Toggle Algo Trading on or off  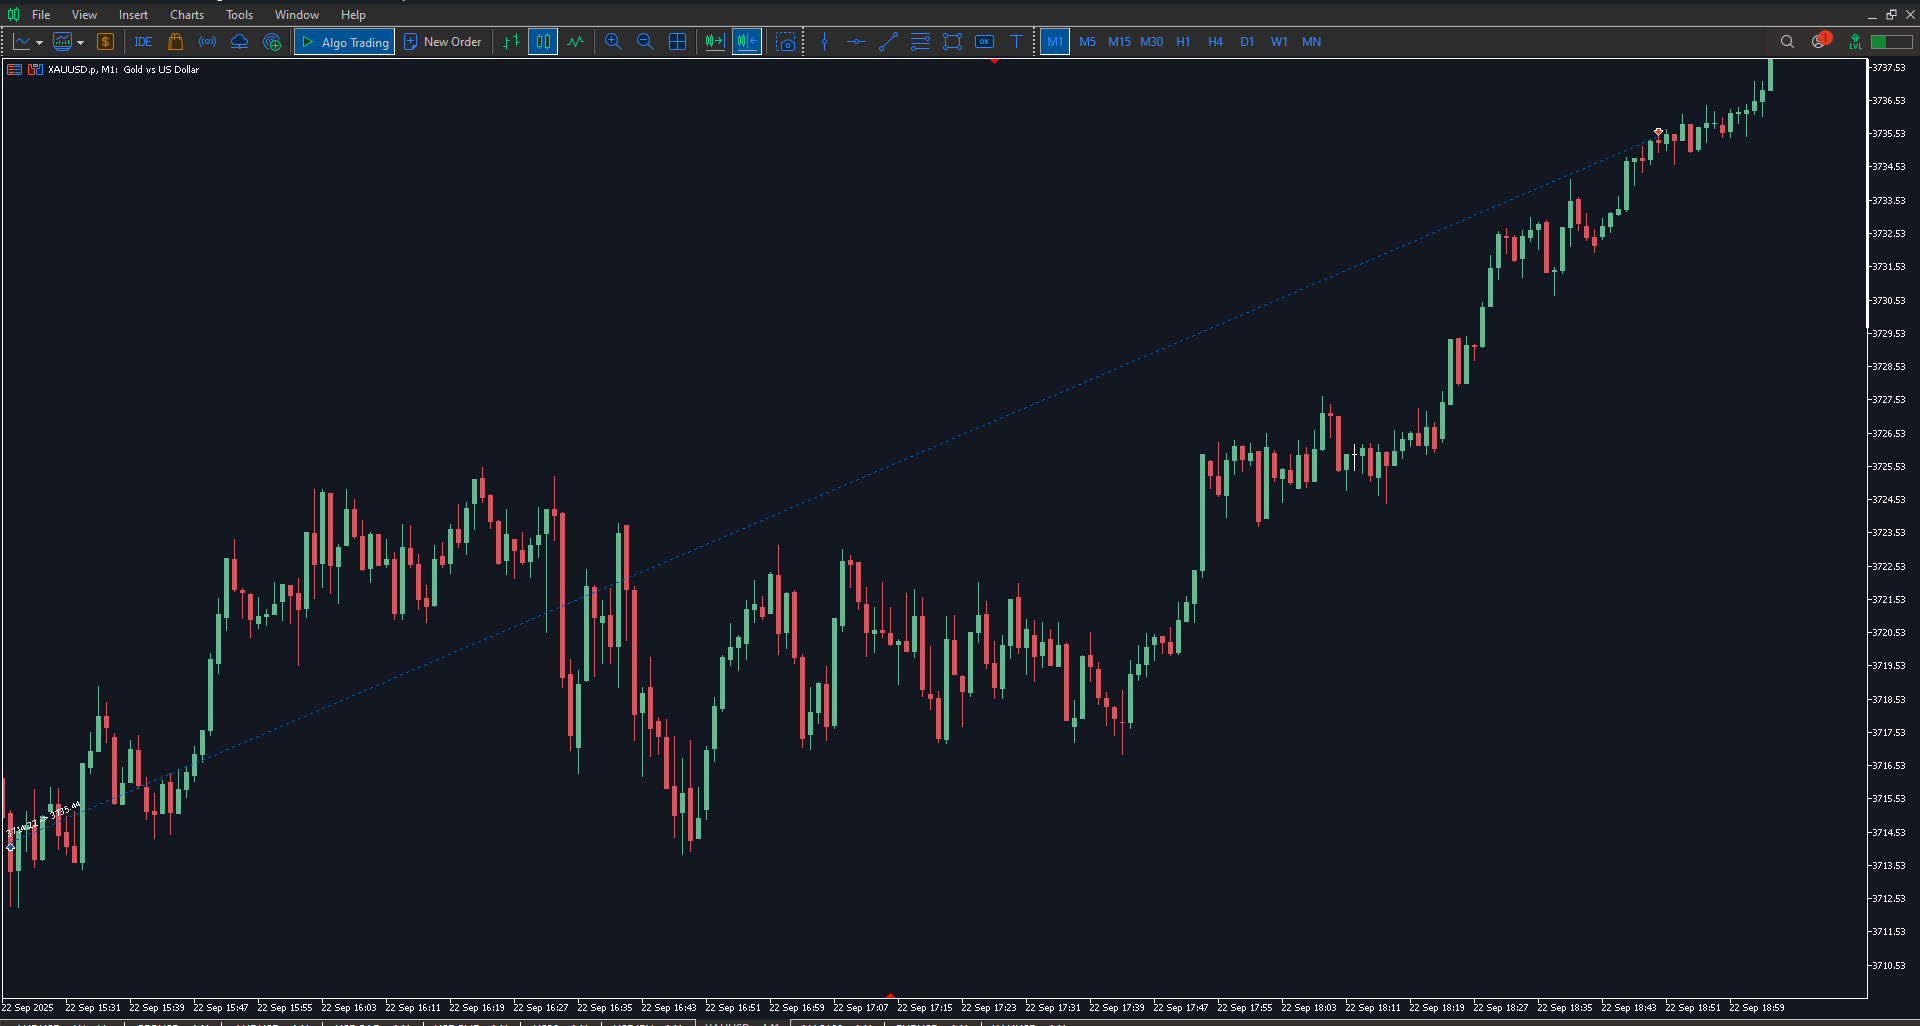tap(345, 42)
